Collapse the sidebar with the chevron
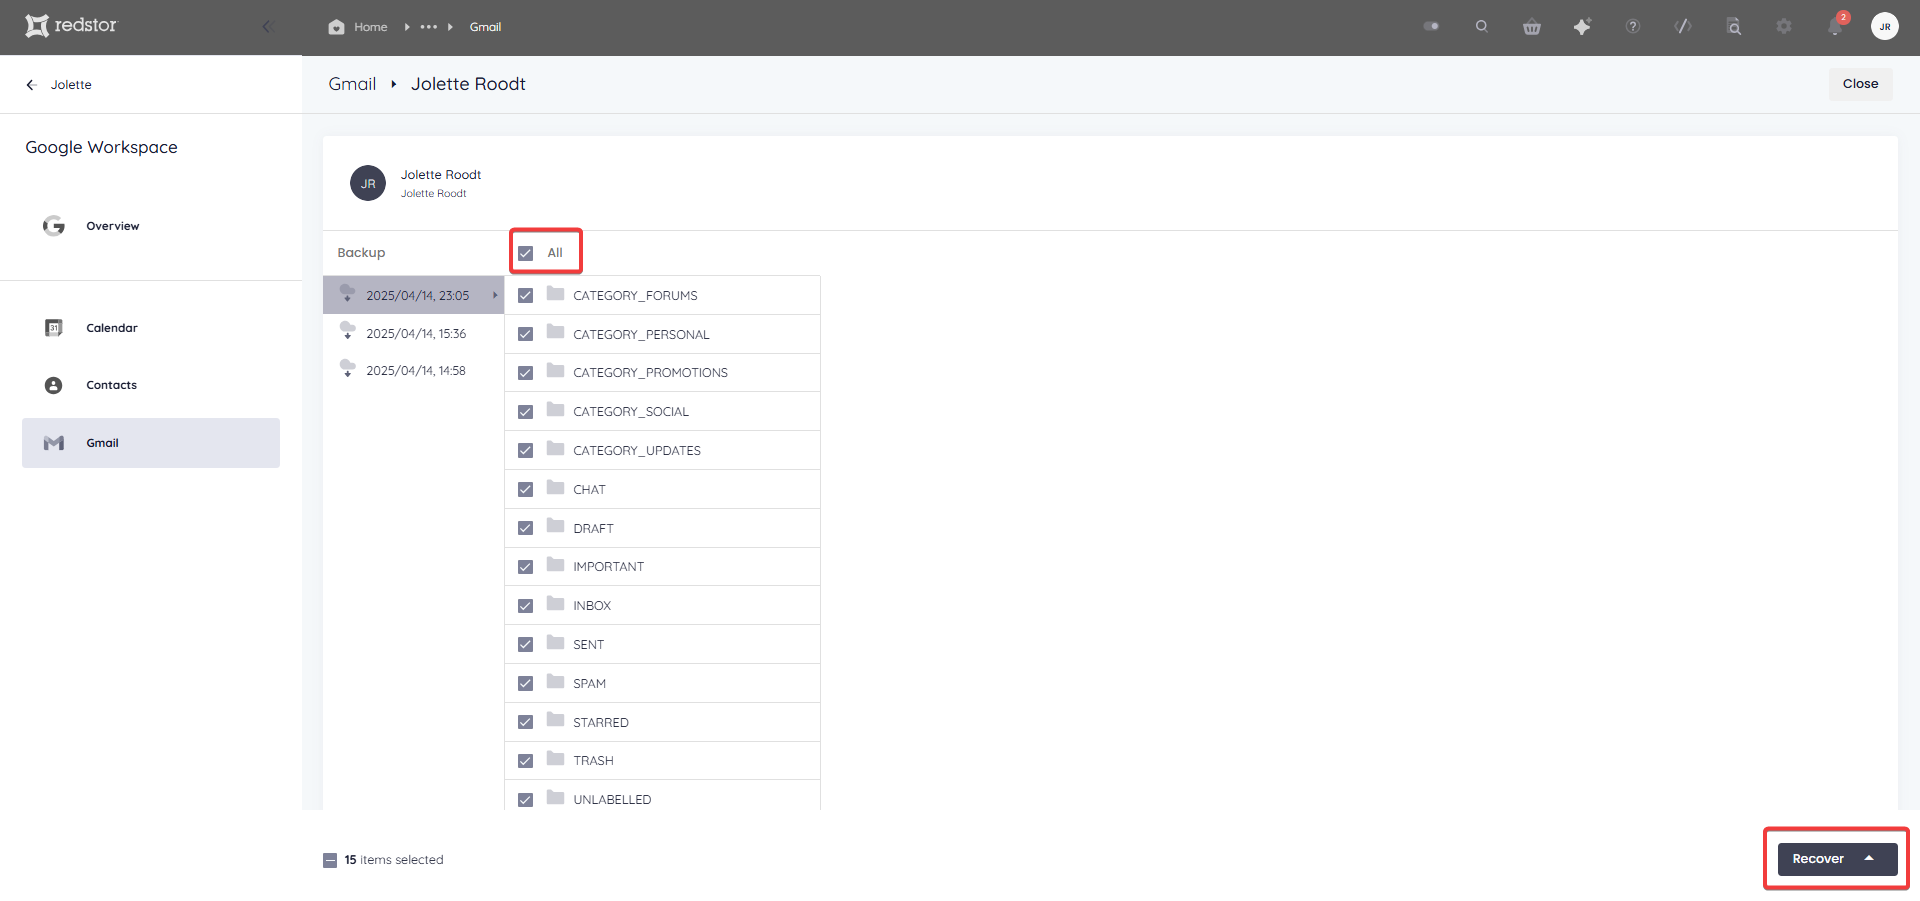The image size is (1920, 901). [x=266, y=27]
